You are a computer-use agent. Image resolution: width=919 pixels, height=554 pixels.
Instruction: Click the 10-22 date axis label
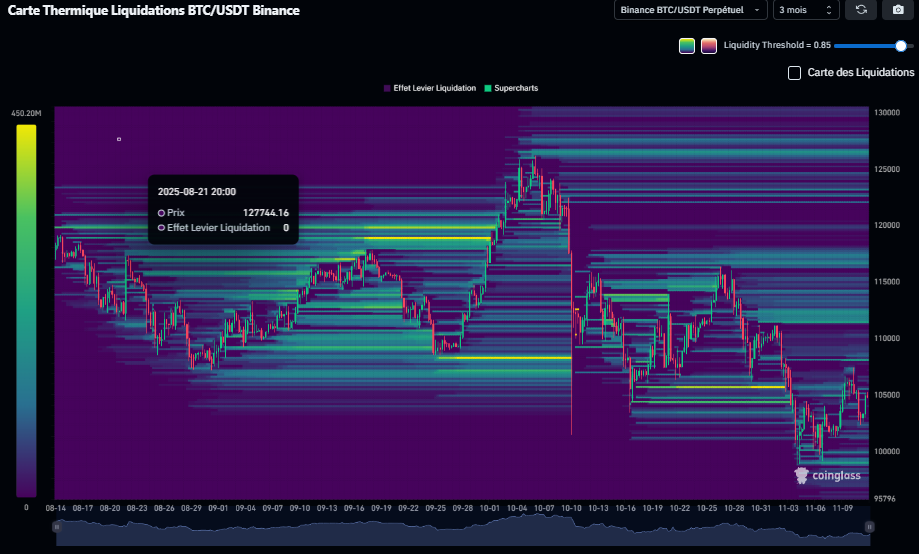(x=680, y=508)
